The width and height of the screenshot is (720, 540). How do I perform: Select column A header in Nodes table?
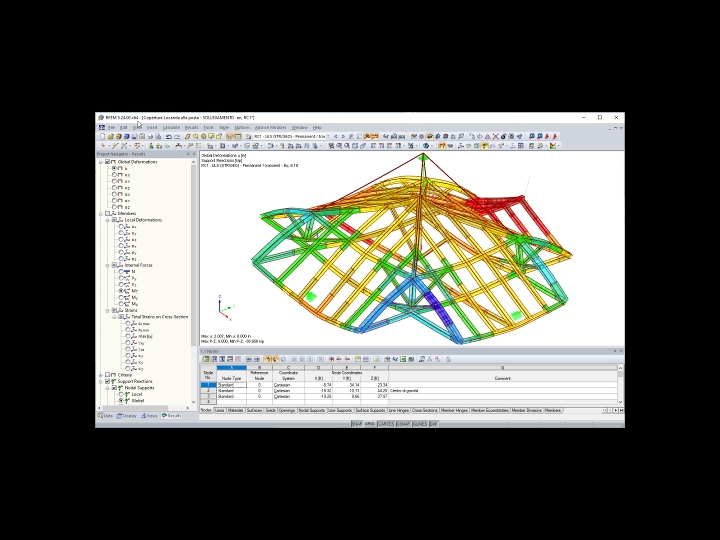click(231, 368)
